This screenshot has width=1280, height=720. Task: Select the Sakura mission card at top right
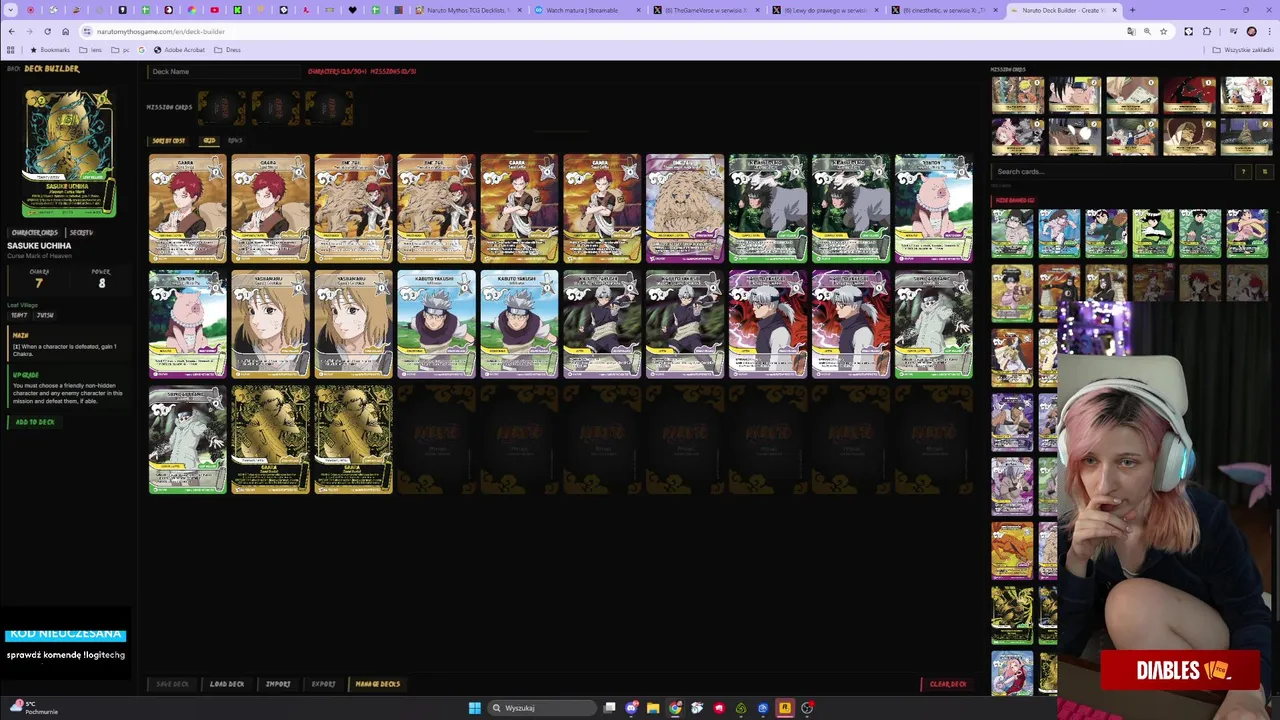click(1247, 96)
